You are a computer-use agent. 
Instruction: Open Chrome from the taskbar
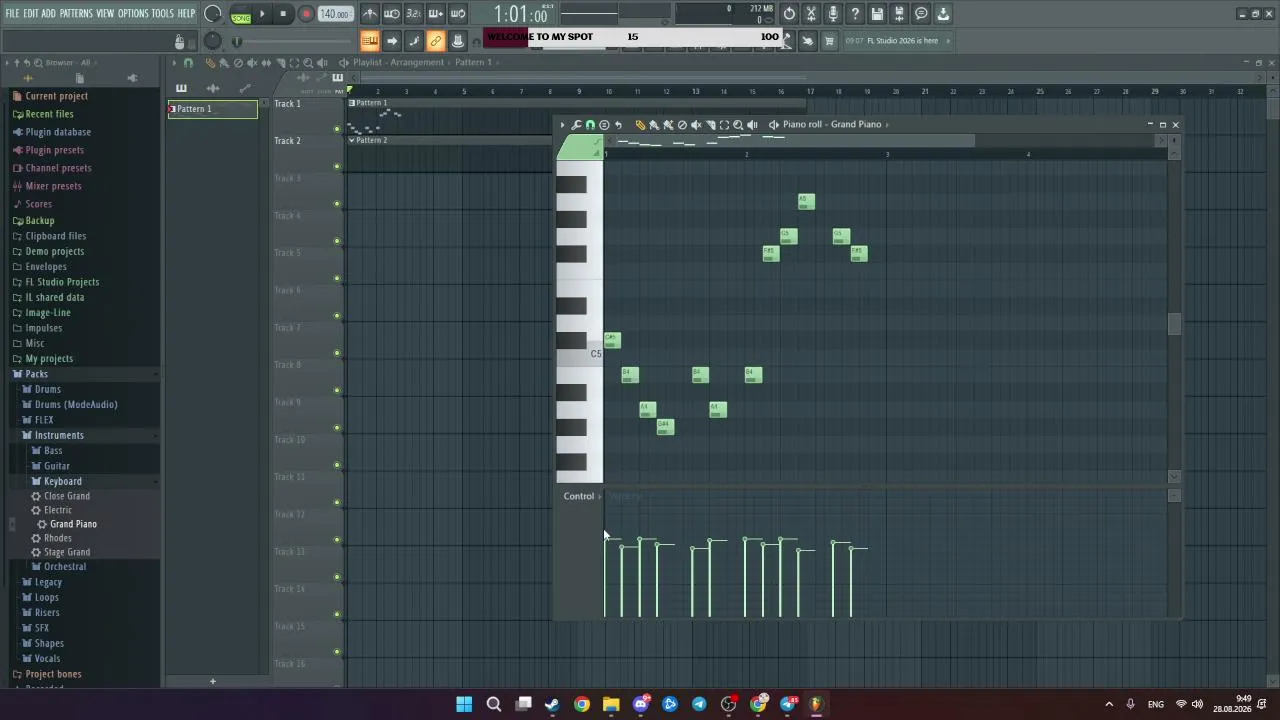(x=582, y=704)
